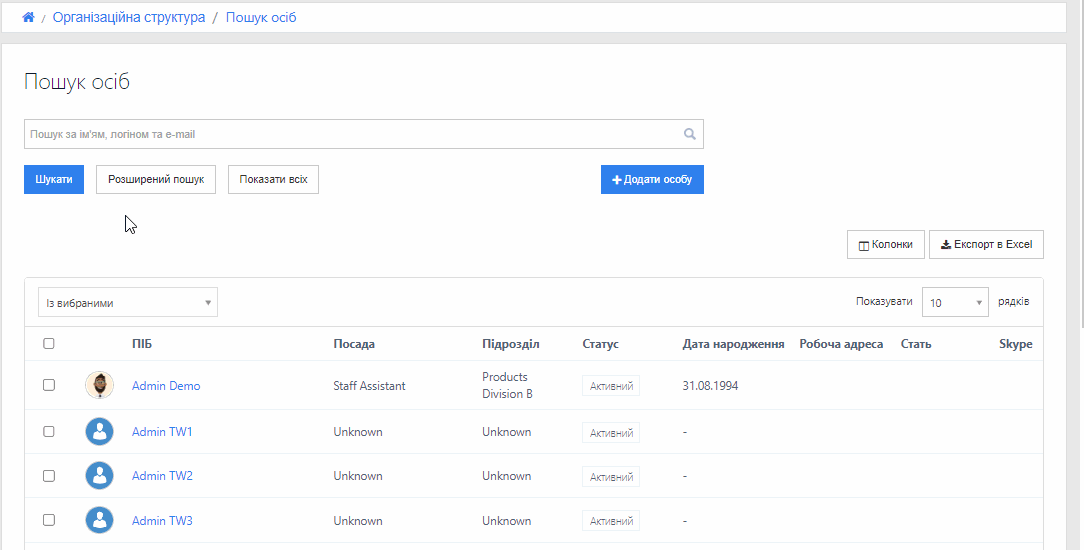Click the magnifier icon in search field
1084x550 pixels.
pyautogui.click(x=689, y=134)
